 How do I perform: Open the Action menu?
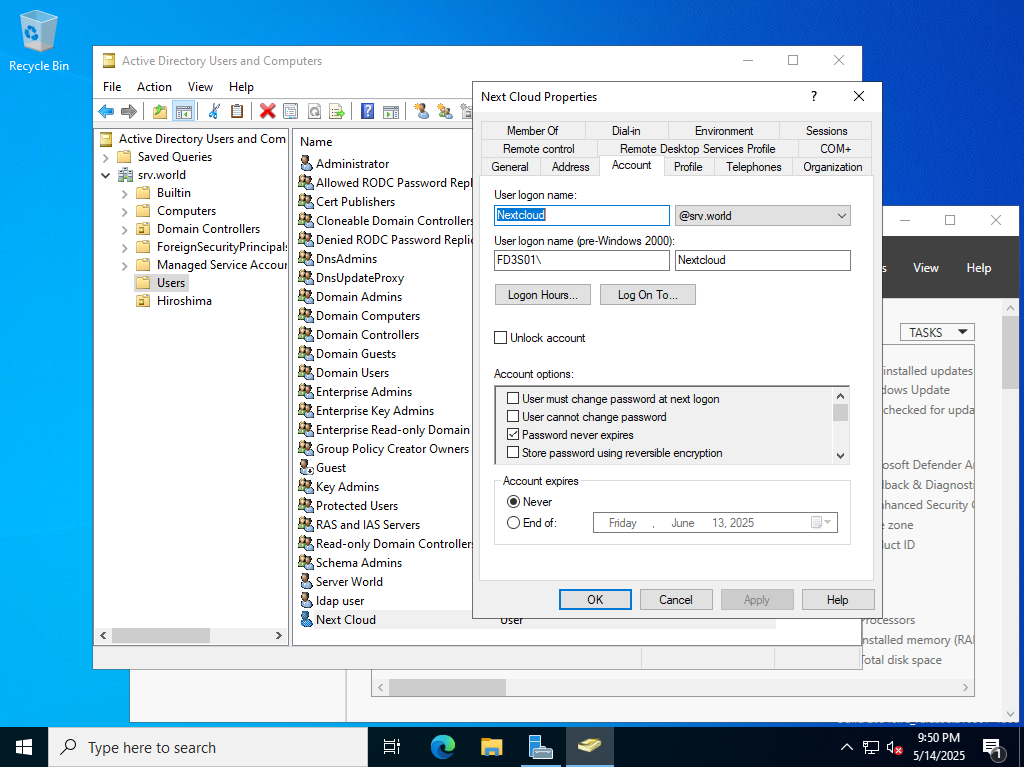click(x=154, y=87)
